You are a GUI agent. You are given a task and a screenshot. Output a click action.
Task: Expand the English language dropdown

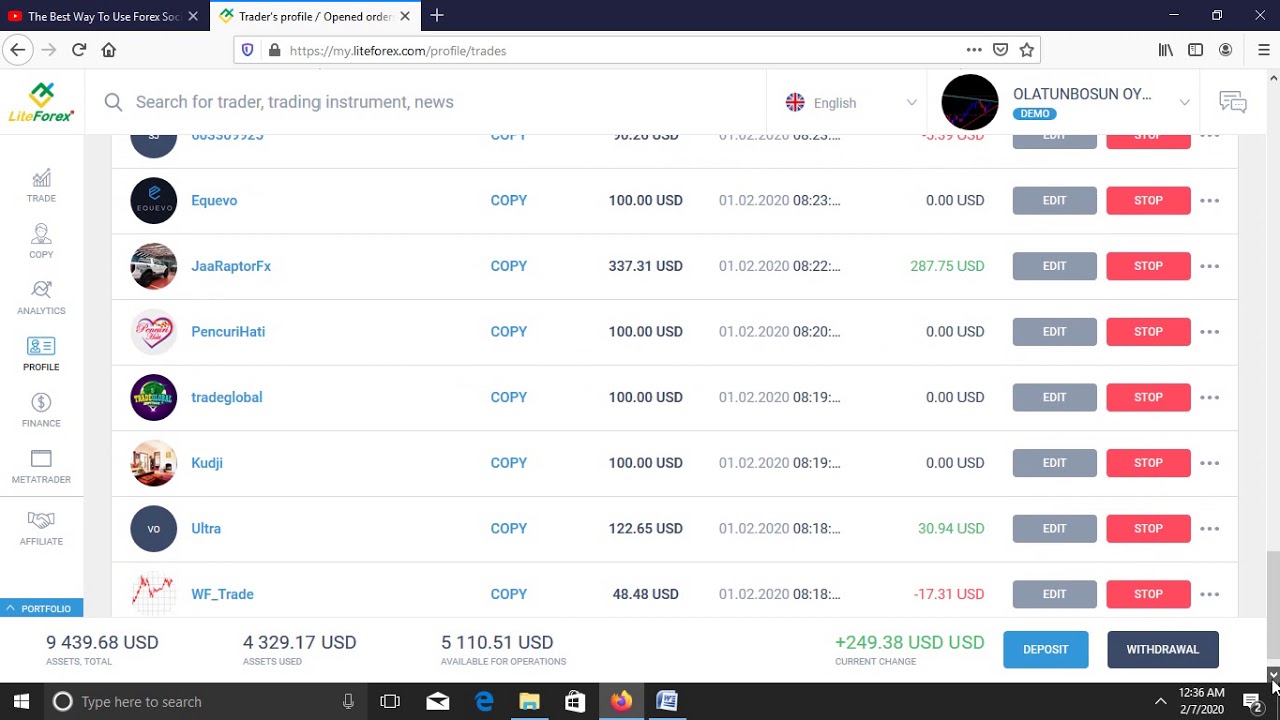tap(851, 102)
